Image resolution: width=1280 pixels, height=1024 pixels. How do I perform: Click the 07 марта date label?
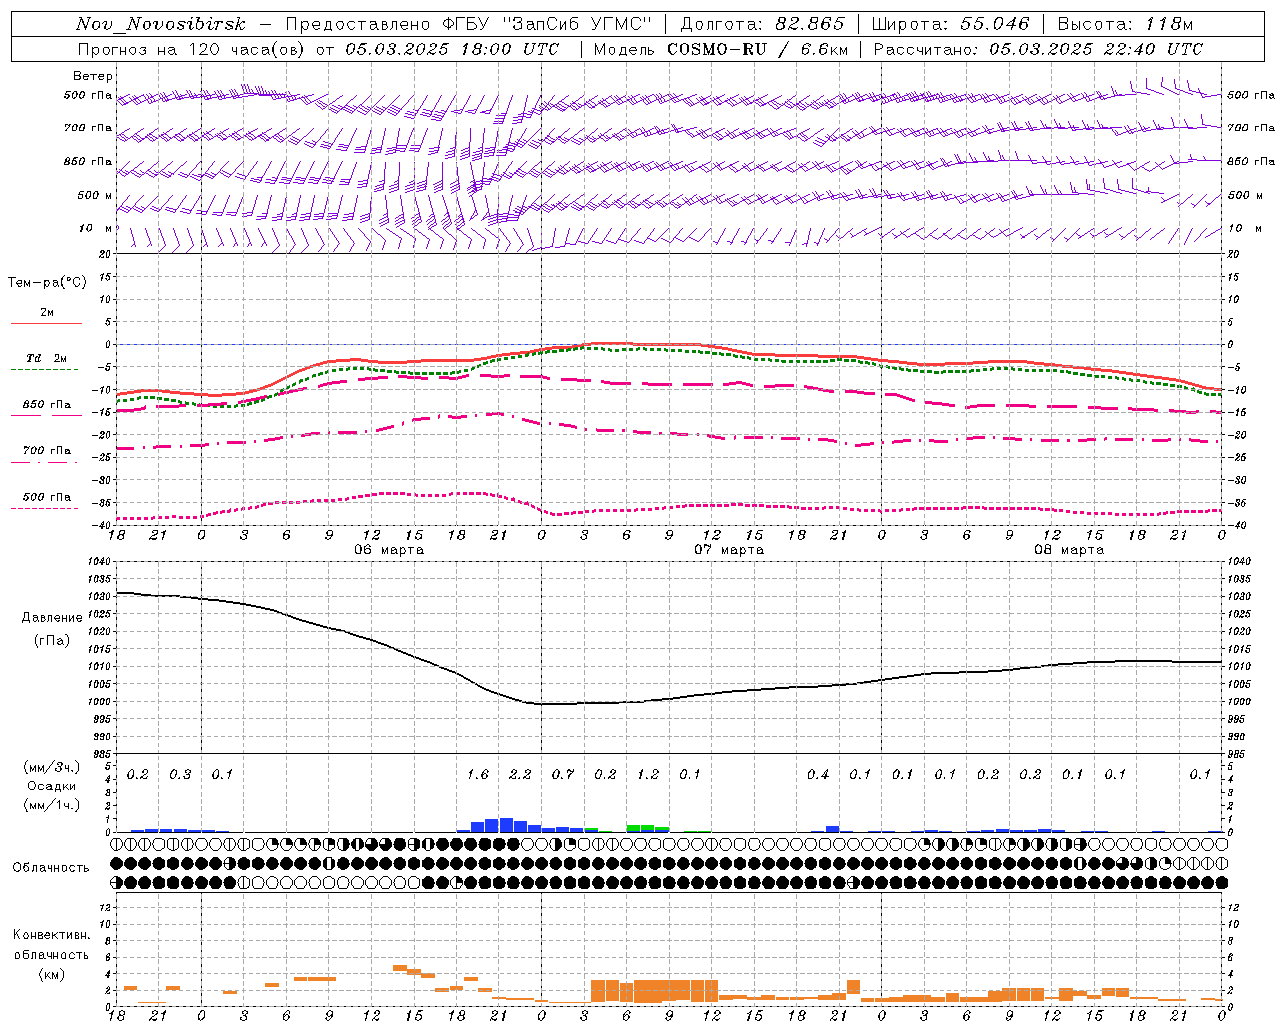729,550
